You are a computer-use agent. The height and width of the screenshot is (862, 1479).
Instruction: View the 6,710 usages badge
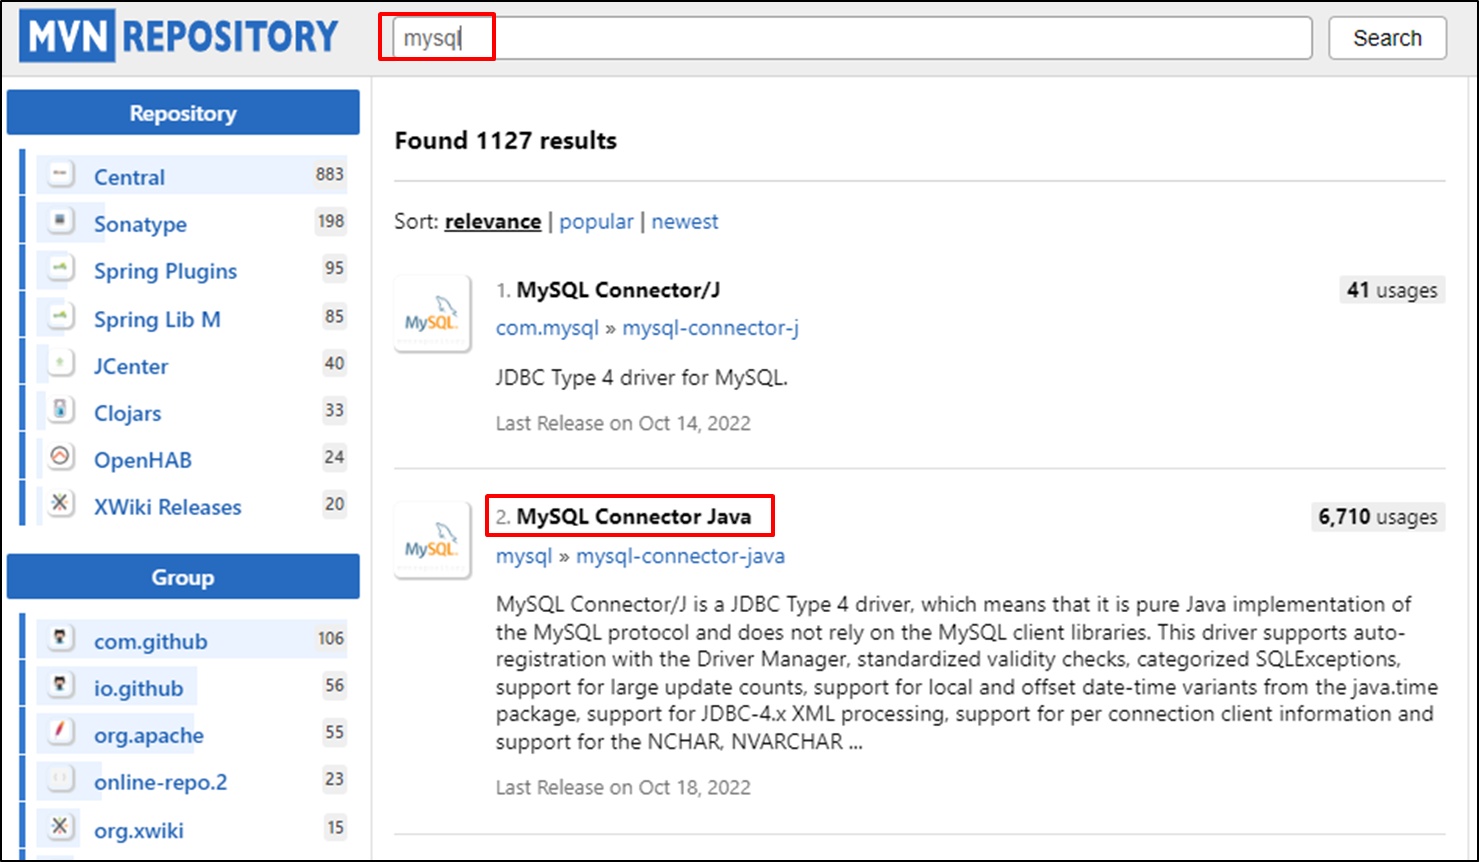point(1378,517)
